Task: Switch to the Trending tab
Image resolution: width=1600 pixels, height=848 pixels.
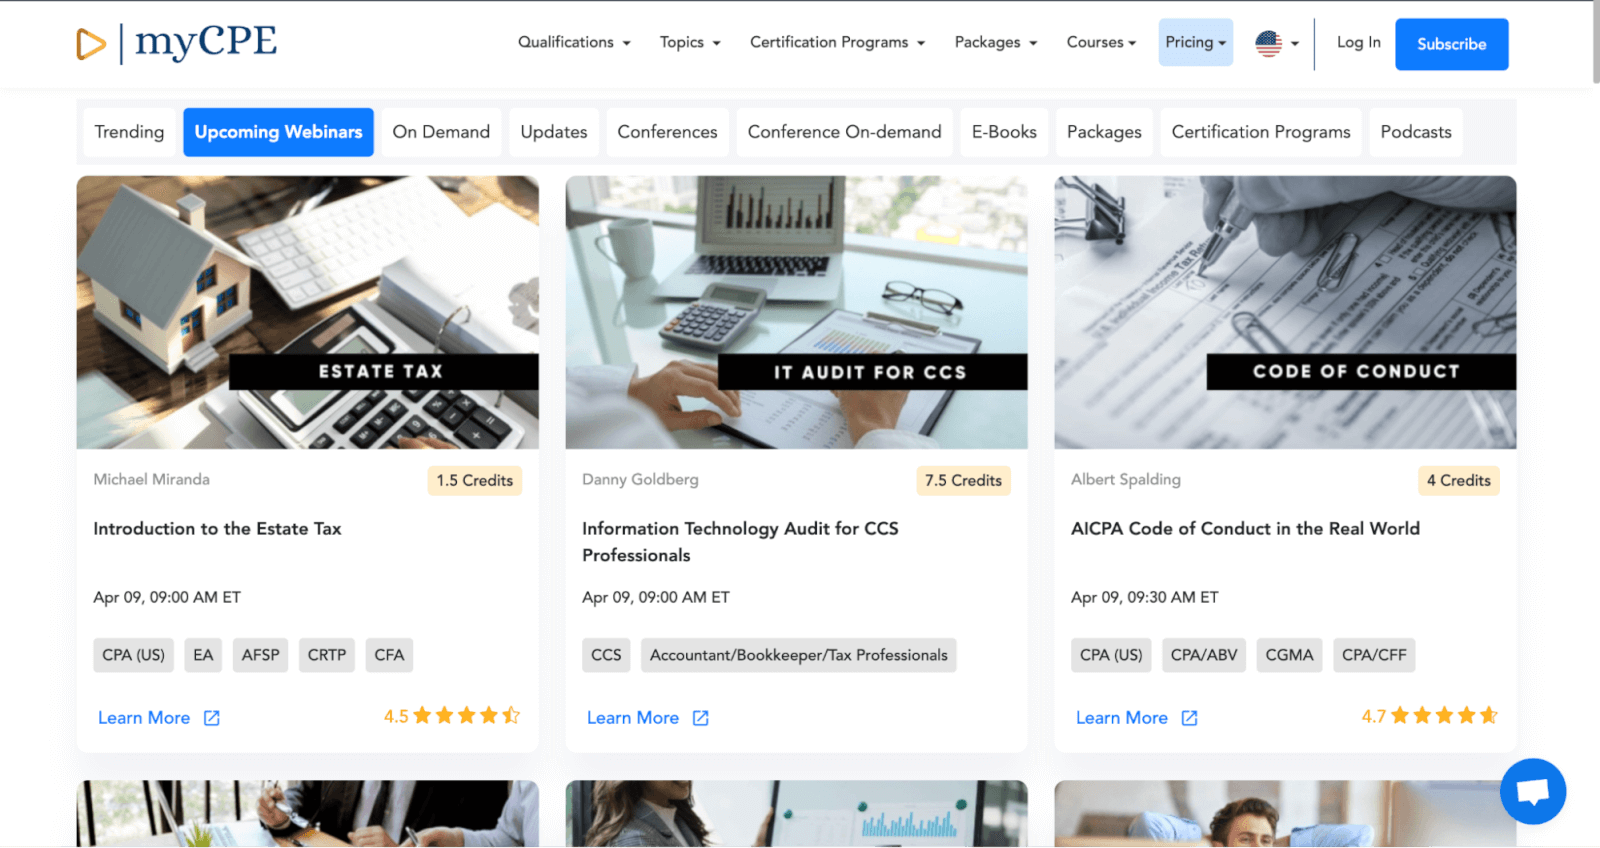Action: tap(129, 132)
